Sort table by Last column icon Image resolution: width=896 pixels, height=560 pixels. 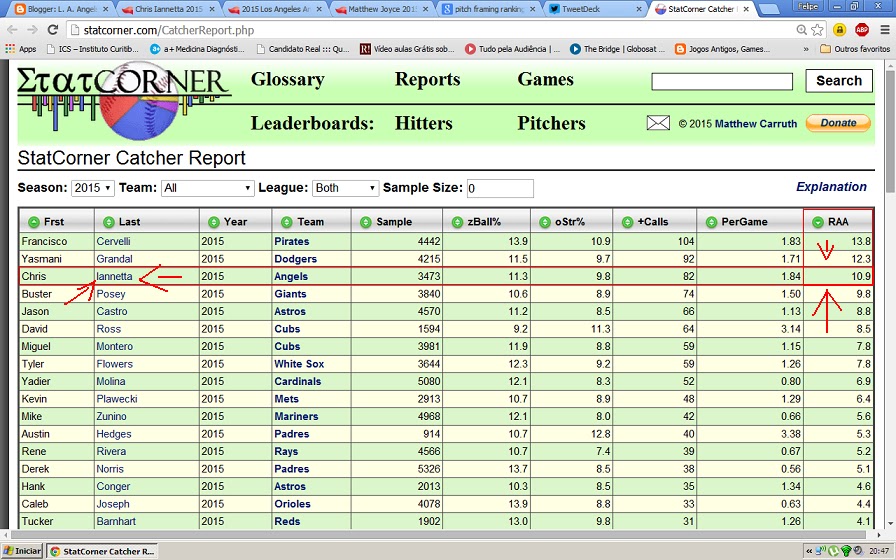(109, 222)
